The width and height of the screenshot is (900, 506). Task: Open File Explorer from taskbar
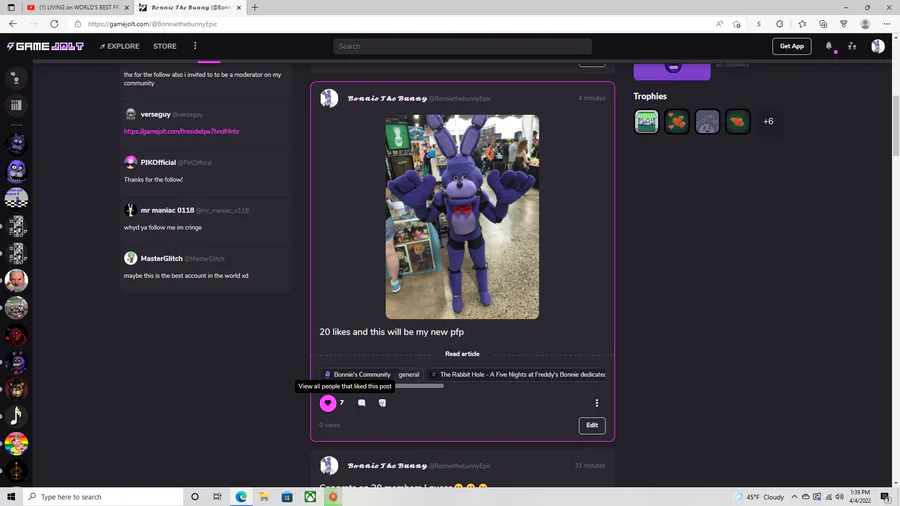pyautogui.click(x=264, y=497)
